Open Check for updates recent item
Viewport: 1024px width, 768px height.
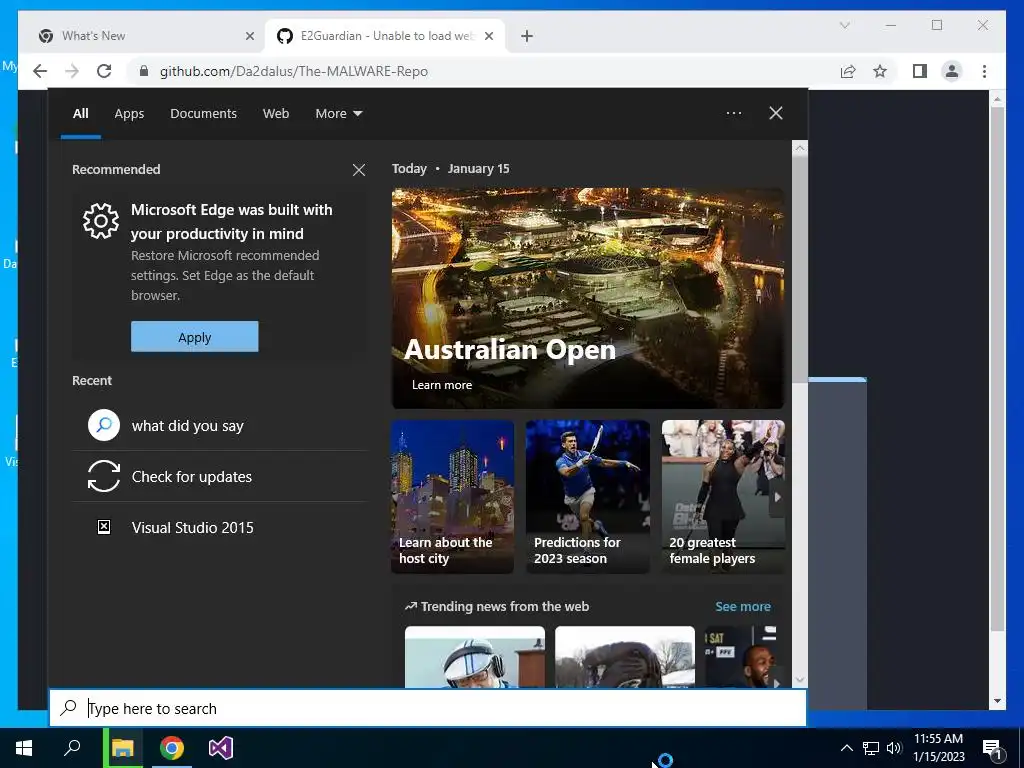point(219,477)
